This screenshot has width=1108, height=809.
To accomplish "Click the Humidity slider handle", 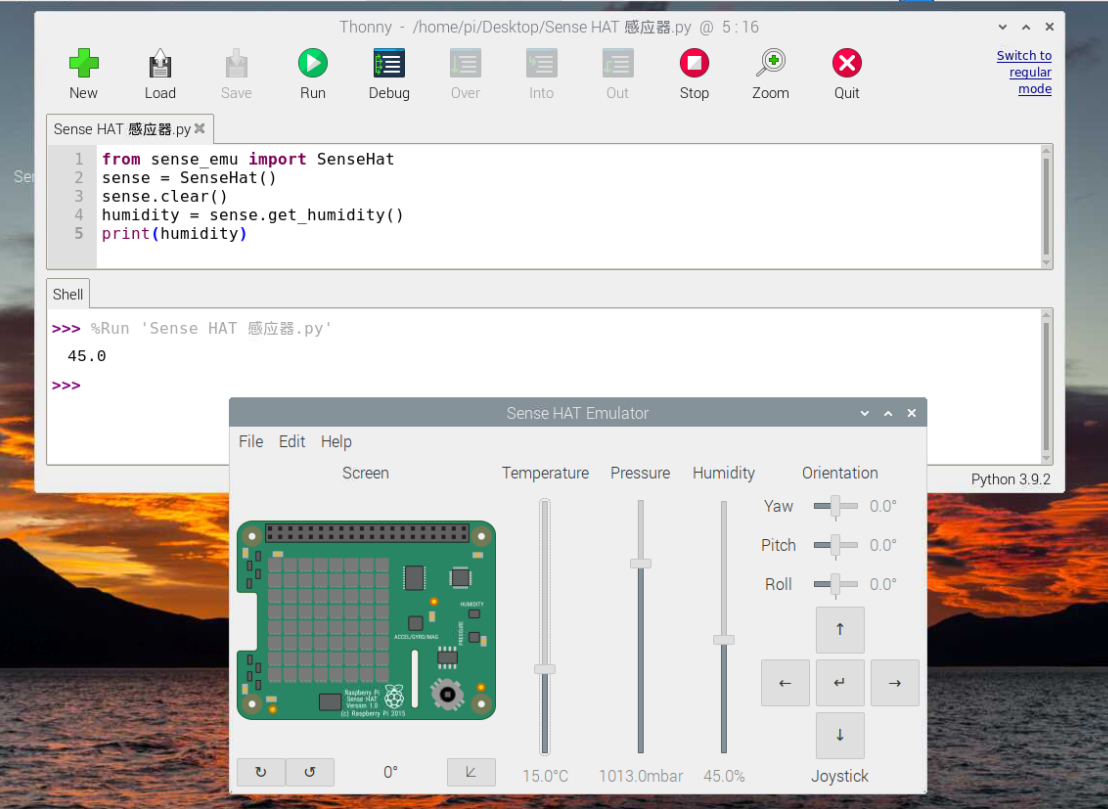I will pyautogui.click(x=724, y=639).
